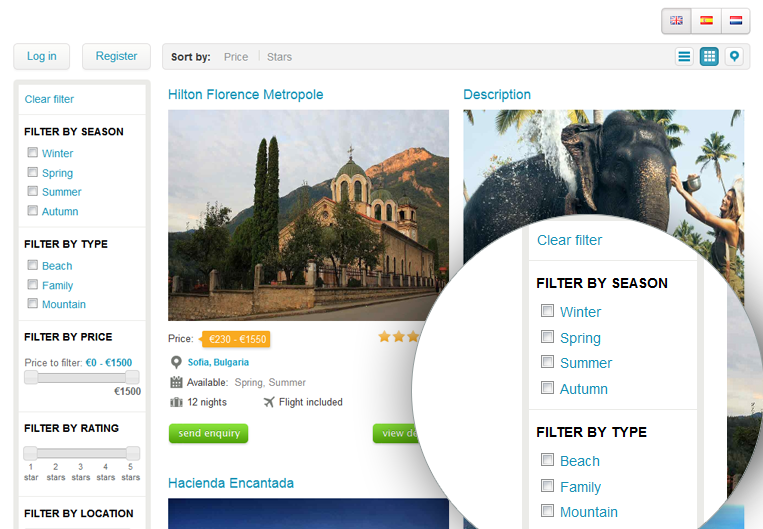Tick the Beach checkbox in magnified circle
Image resolution: width=763 pixels, height=529 pixels.
point(547,459)
